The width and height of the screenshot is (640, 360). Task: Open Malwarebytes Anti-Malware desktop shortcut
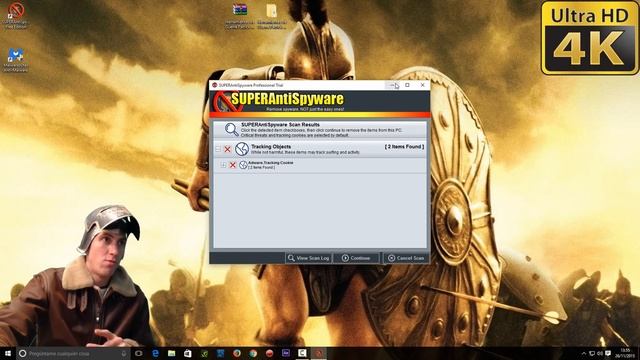pos(16,60)
